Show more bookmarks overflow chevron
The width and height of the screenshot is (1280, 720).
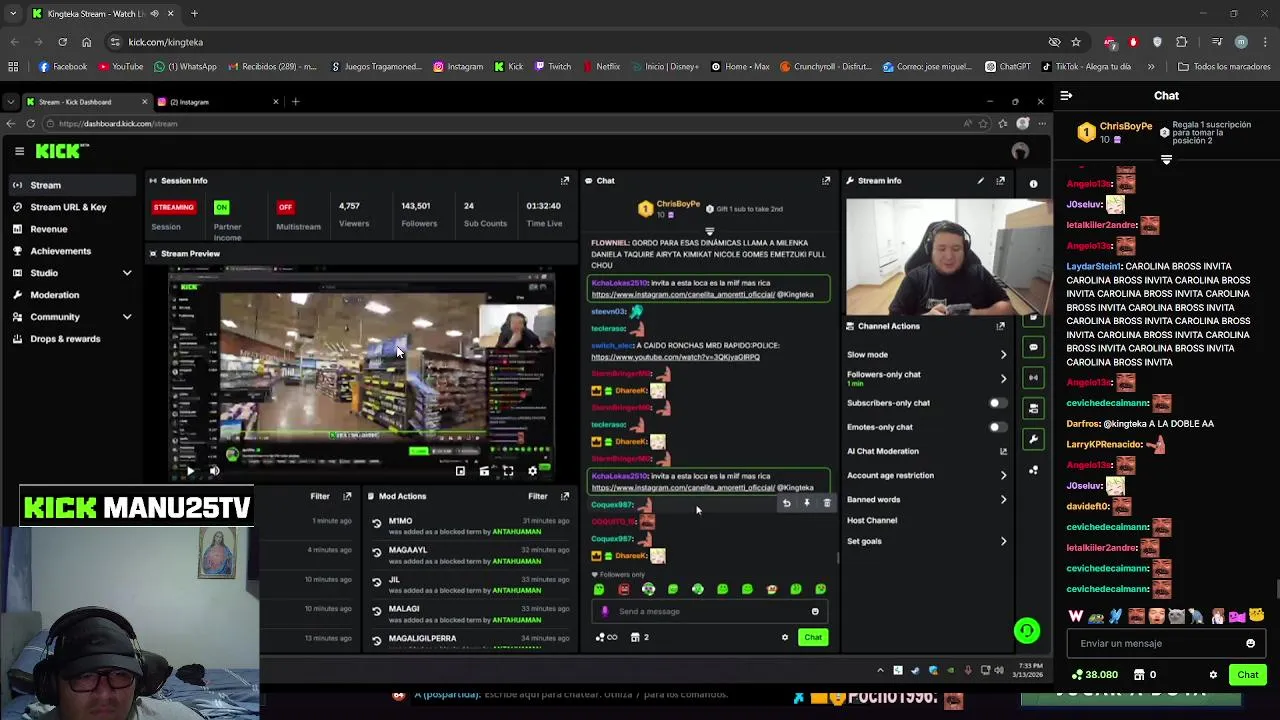click(1151, 67)
